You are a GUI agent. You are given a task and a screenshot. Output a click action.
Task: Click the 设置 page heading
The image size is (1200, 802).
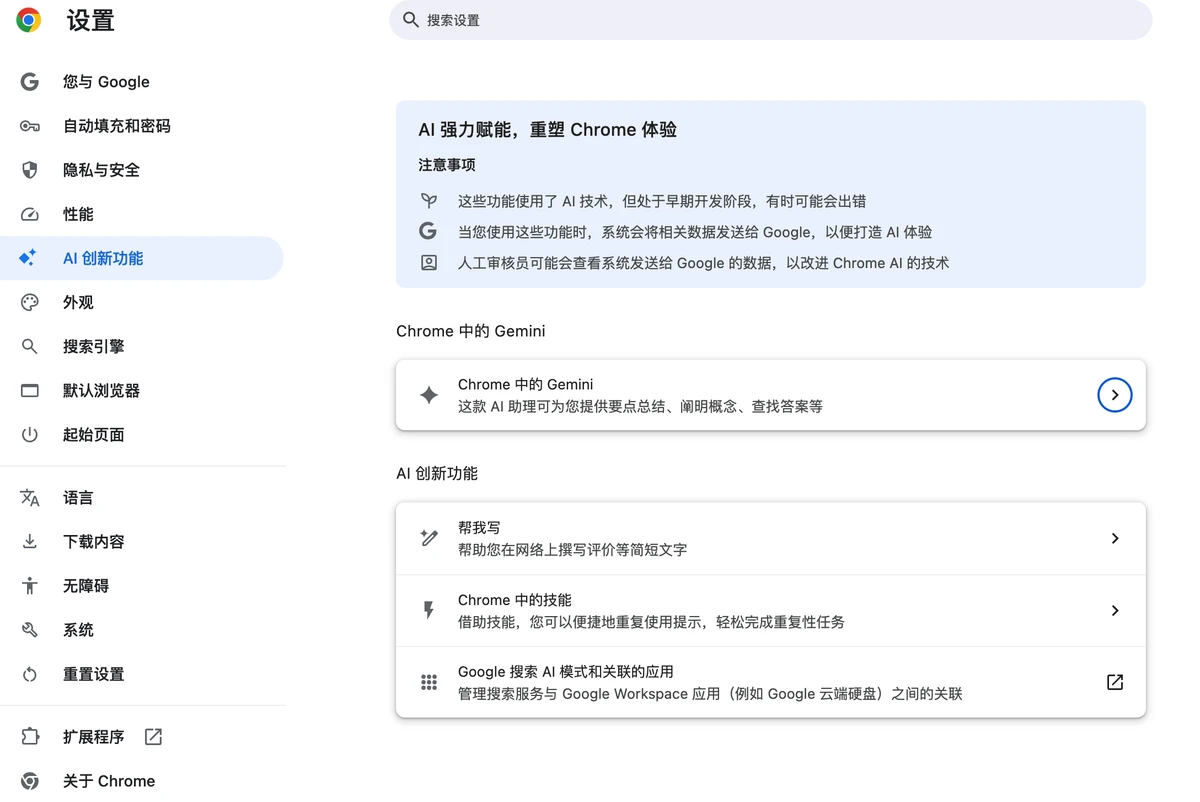[91, 20]
